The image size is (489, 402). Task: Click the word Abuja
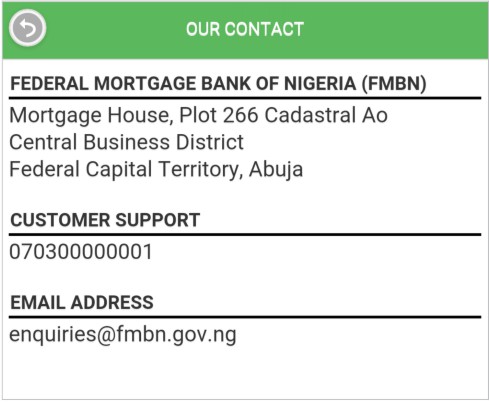(x=276, y=169)
